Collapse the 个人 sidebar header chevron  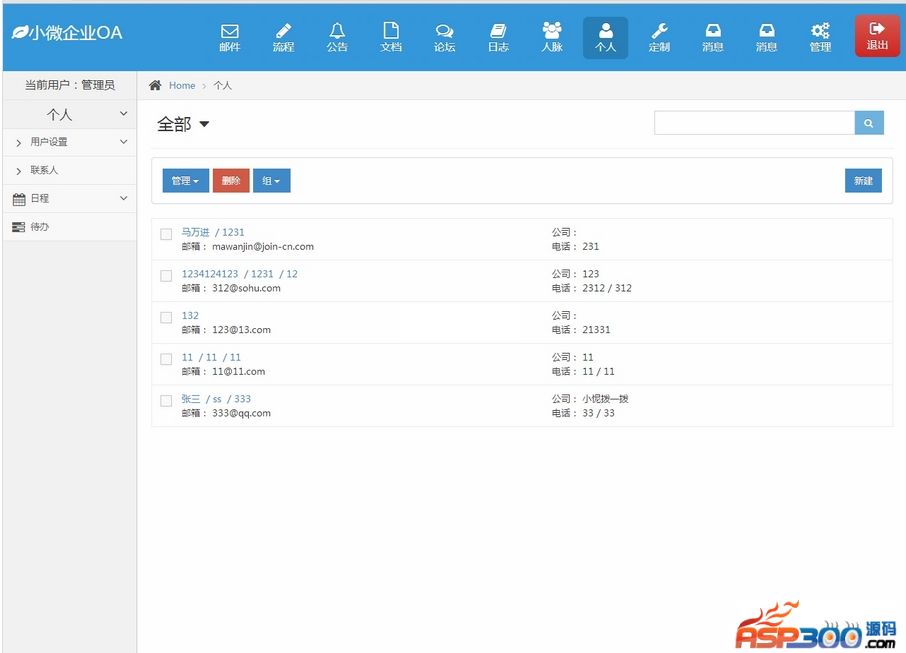click(x=123, y=114)
